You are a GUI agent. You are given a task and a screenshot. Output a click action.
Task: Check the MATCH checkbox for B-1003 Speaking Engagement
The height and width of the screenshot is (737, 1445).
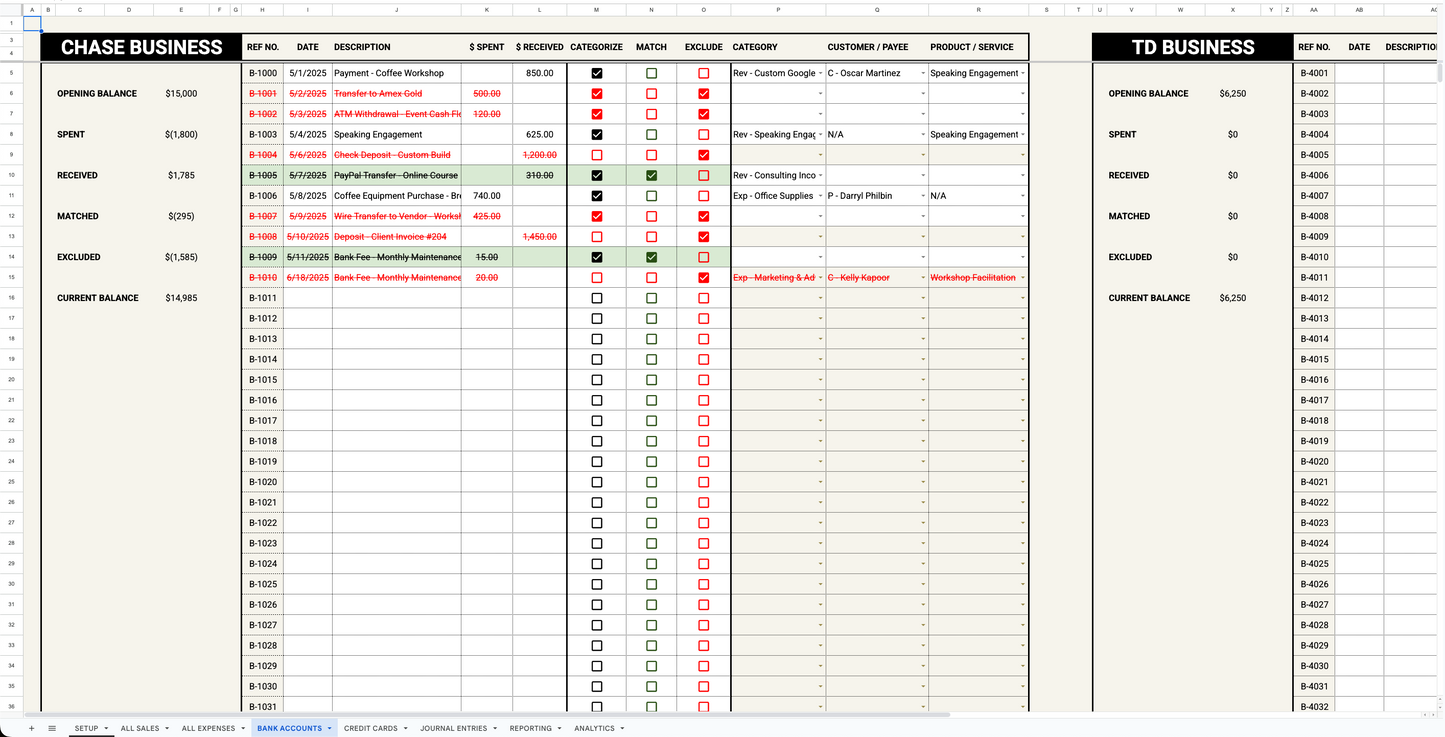651,134
